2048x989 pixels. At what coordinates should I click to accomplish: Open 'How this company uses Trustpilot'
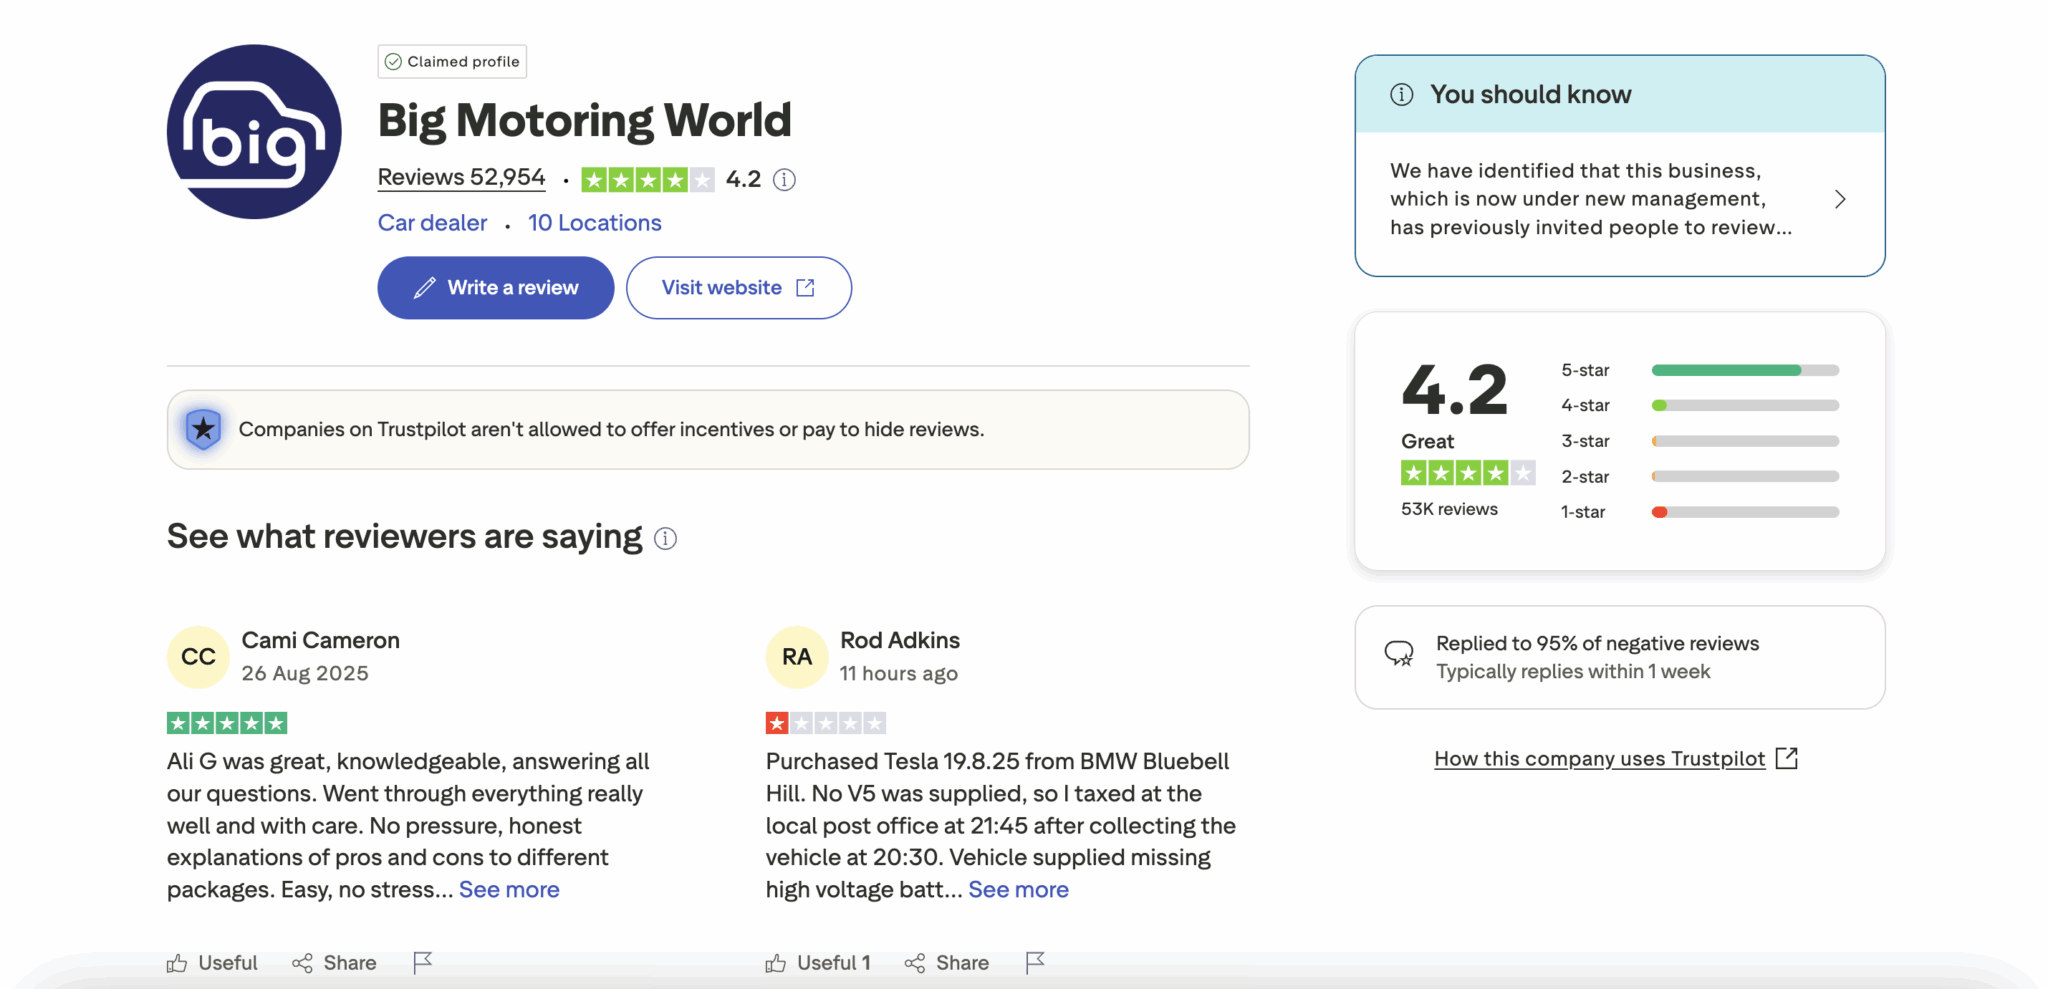tap(1599, 758)
